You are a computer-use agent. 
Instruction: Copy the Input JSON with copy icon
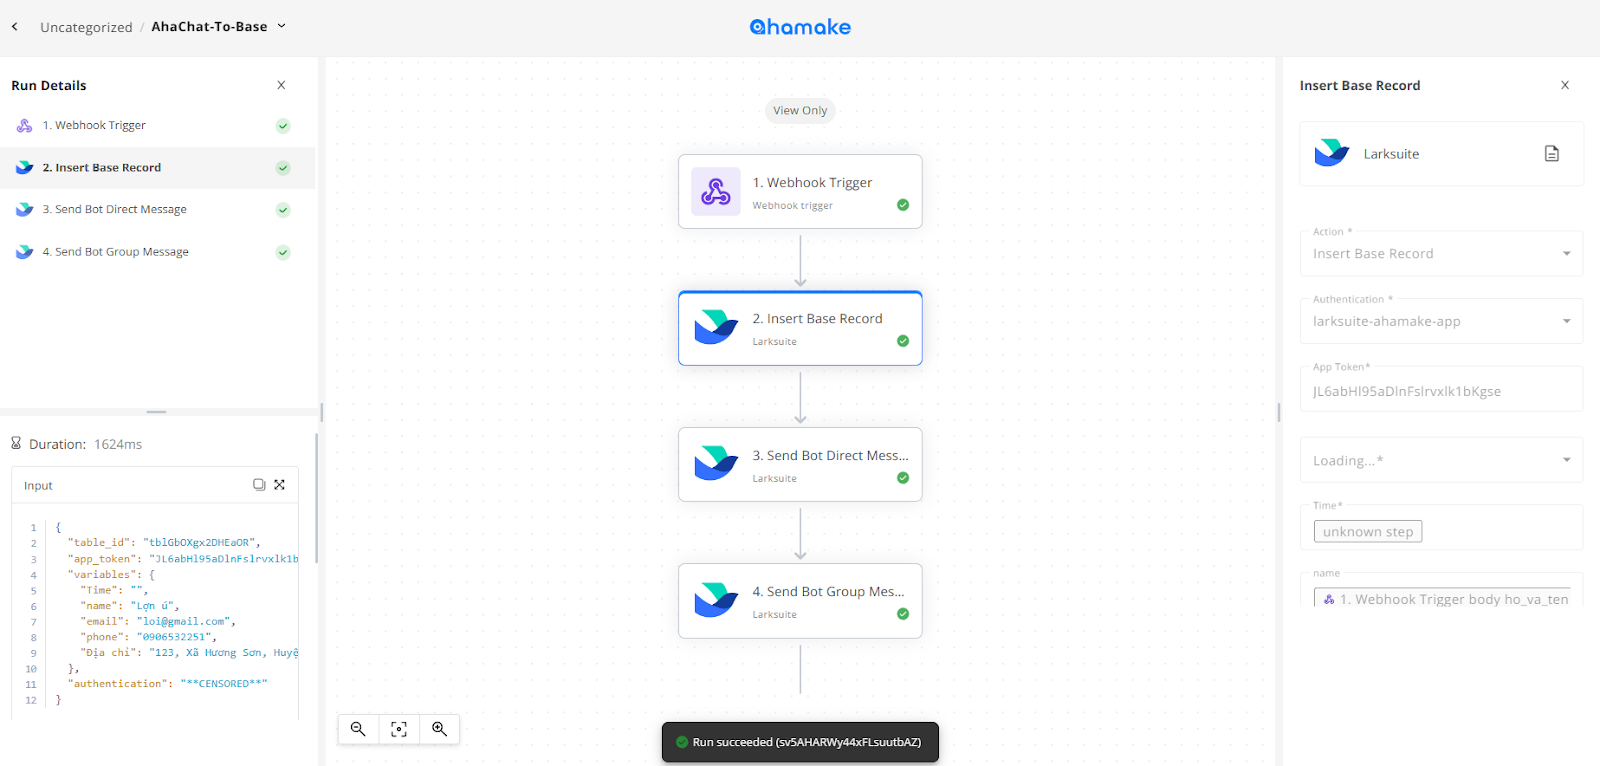pos(259,485)
